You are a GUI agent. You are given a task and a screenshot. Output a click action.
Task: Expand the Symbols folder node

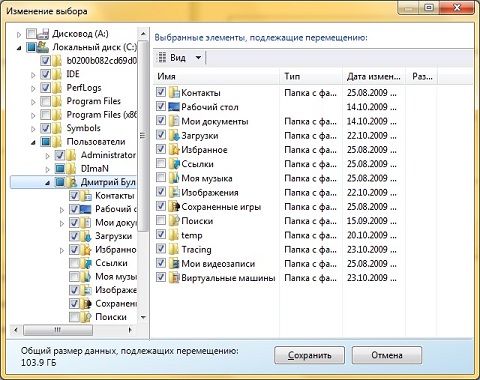(x=33, y=129)
